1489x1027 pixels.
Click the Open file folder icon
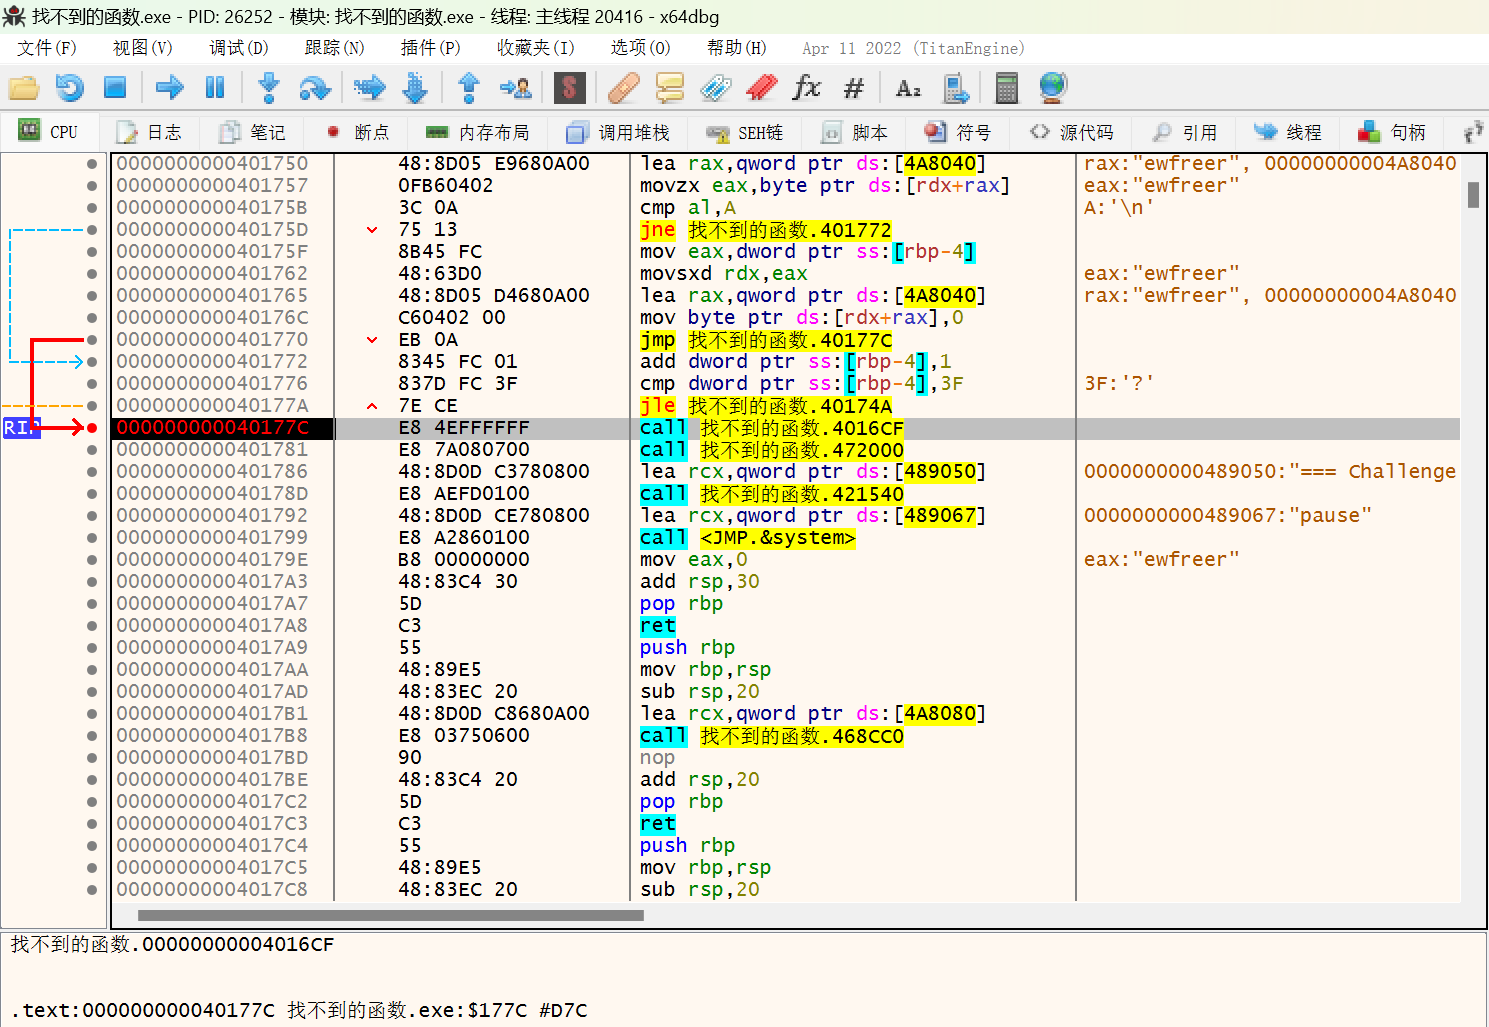pos(23,88)
